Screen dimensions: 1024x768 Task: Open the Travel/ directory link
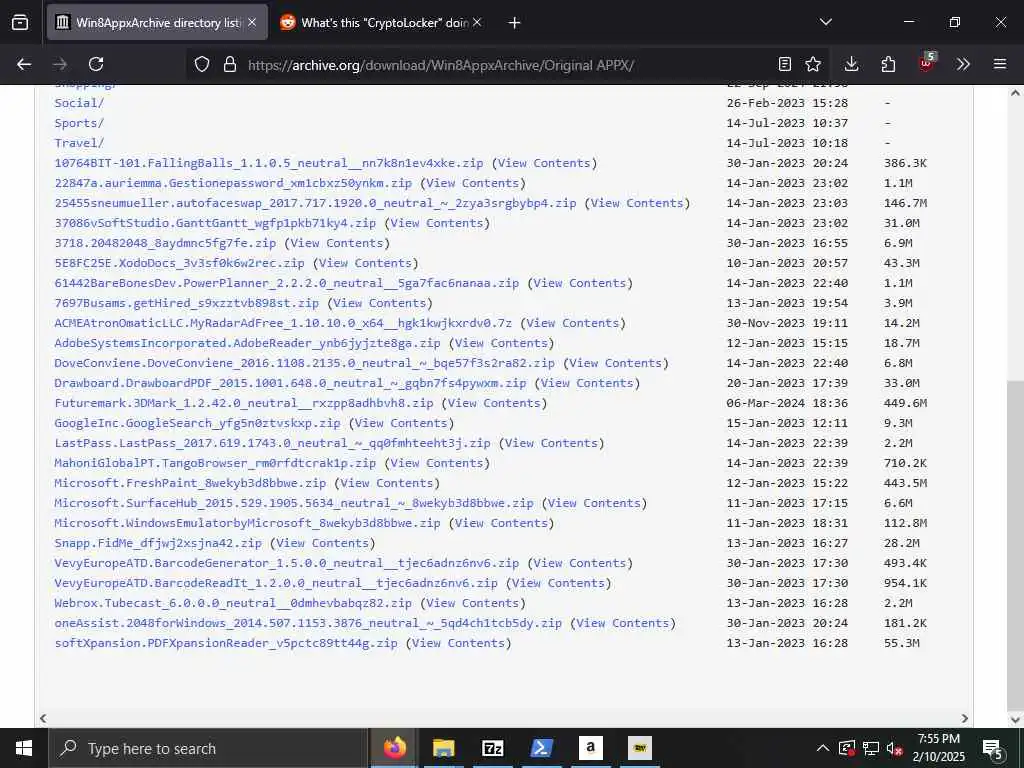pos(79,142)
